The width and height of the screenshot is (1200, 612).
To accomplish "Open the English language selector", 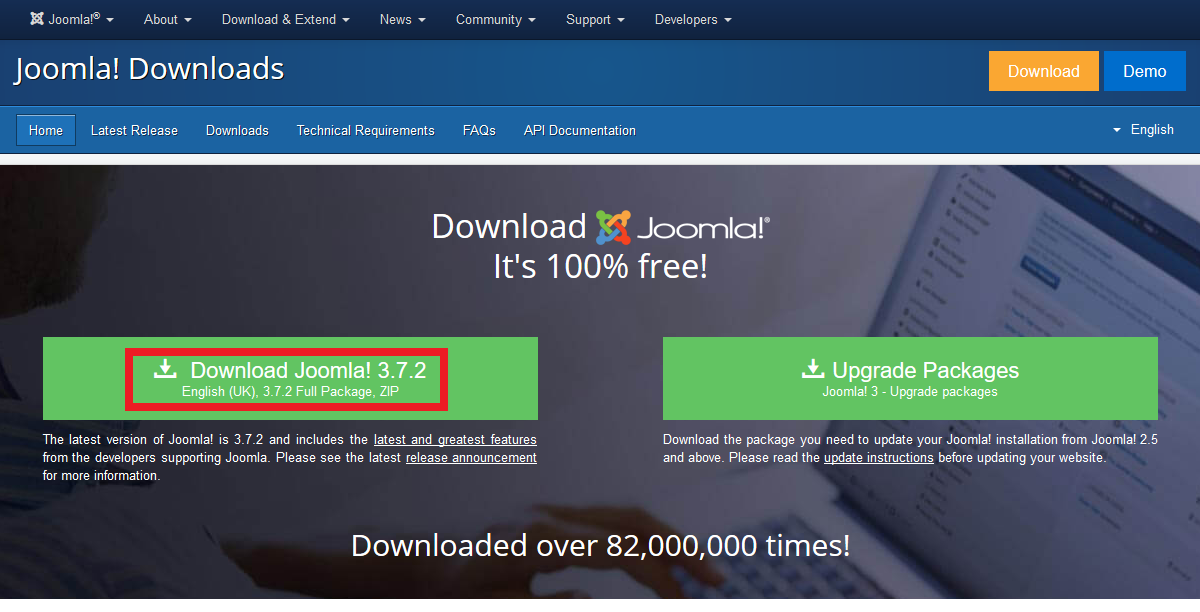I will [x=1143, y=129].
